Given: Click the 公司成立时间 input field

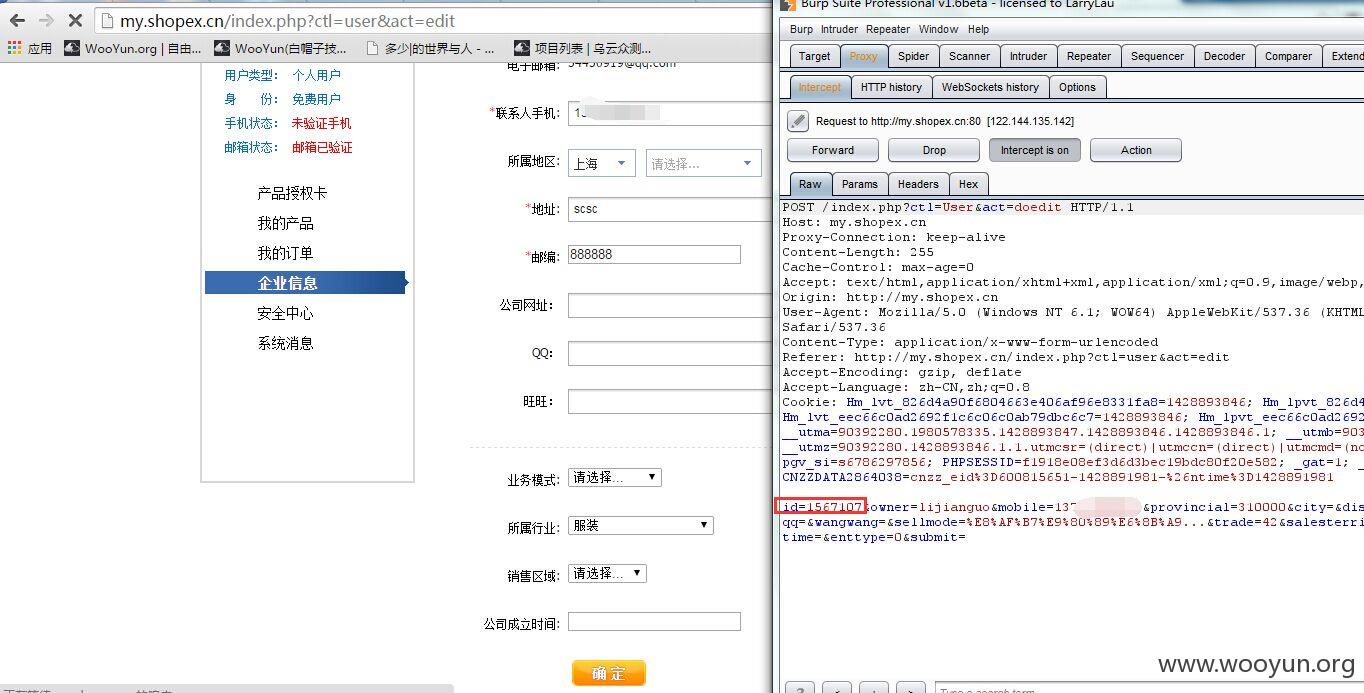Looking at the screenshot, I should (654, 622).
